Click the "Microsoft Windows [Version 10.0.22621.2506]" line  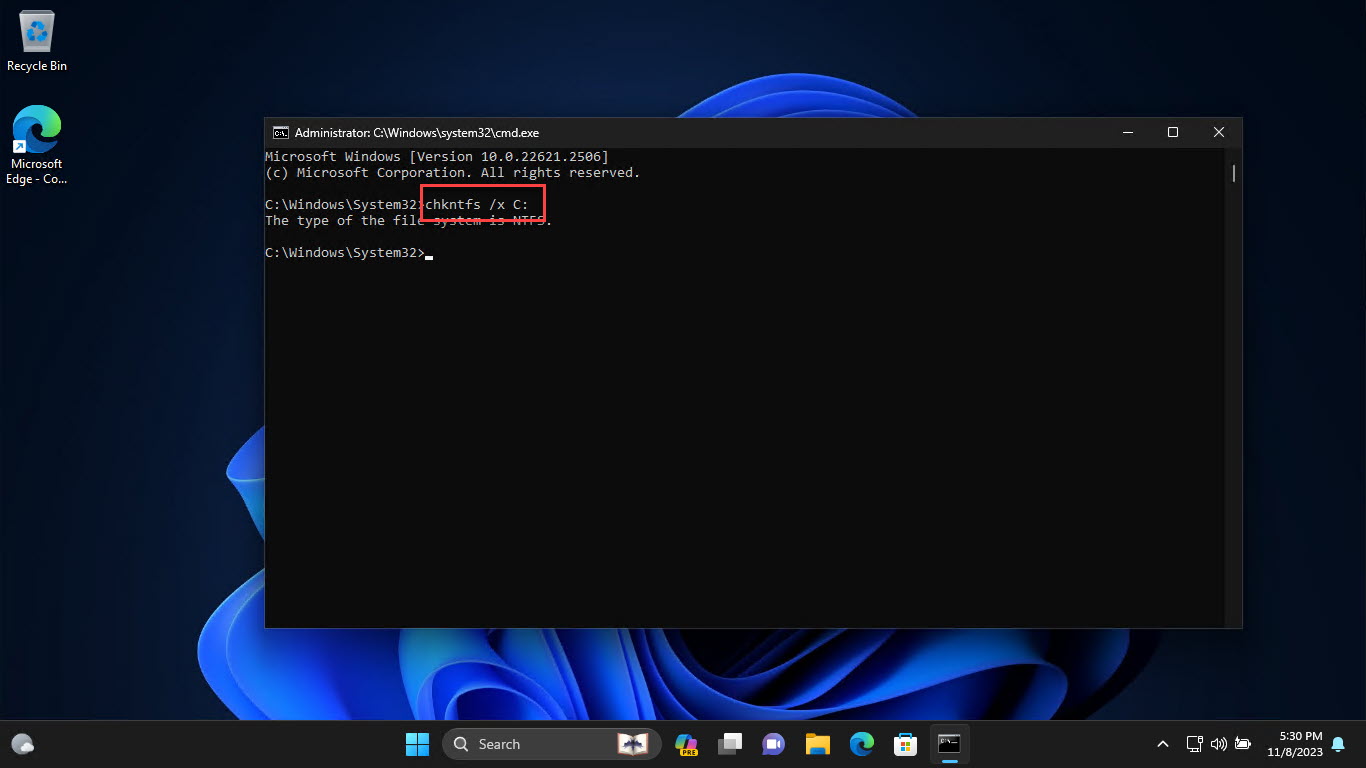coord(437,157)
